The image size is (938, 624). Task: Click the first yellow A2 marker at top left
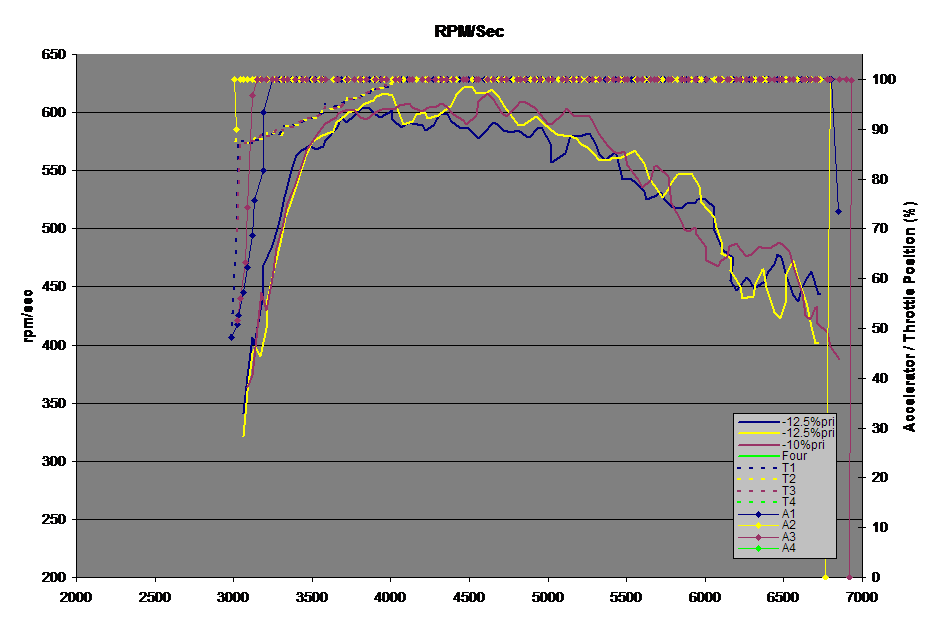point(233,79)
